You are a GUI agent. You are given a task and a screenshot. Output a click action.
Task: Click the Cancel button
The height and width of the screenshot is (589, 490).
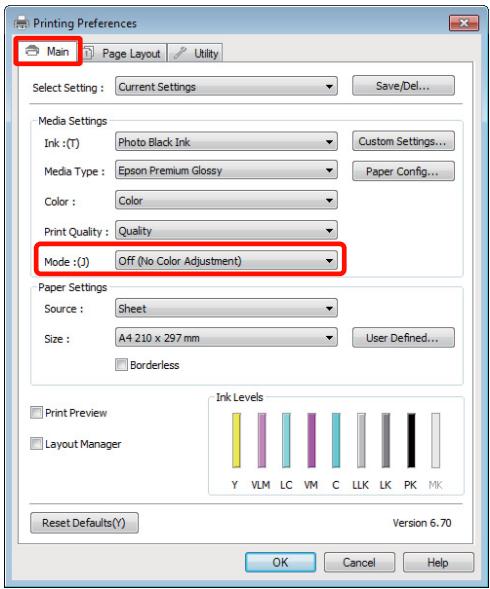(x=359, y=562)
